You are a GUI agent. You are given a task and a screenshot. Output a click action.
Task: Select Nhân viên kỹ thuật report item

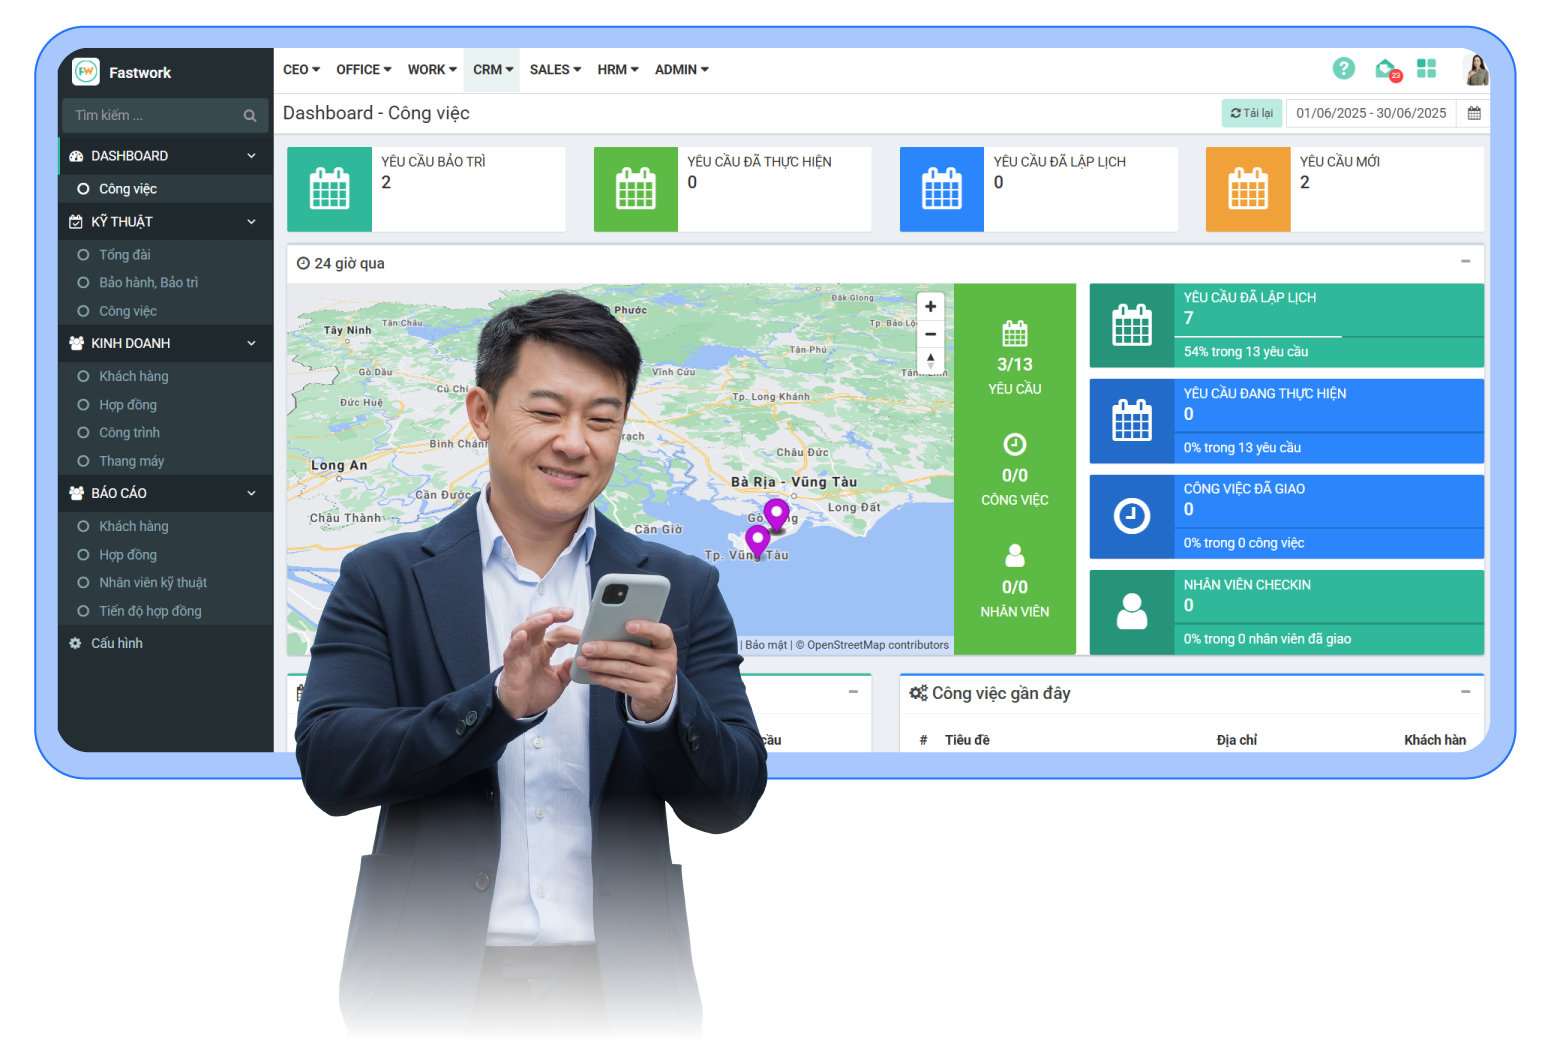click(152, 583)
